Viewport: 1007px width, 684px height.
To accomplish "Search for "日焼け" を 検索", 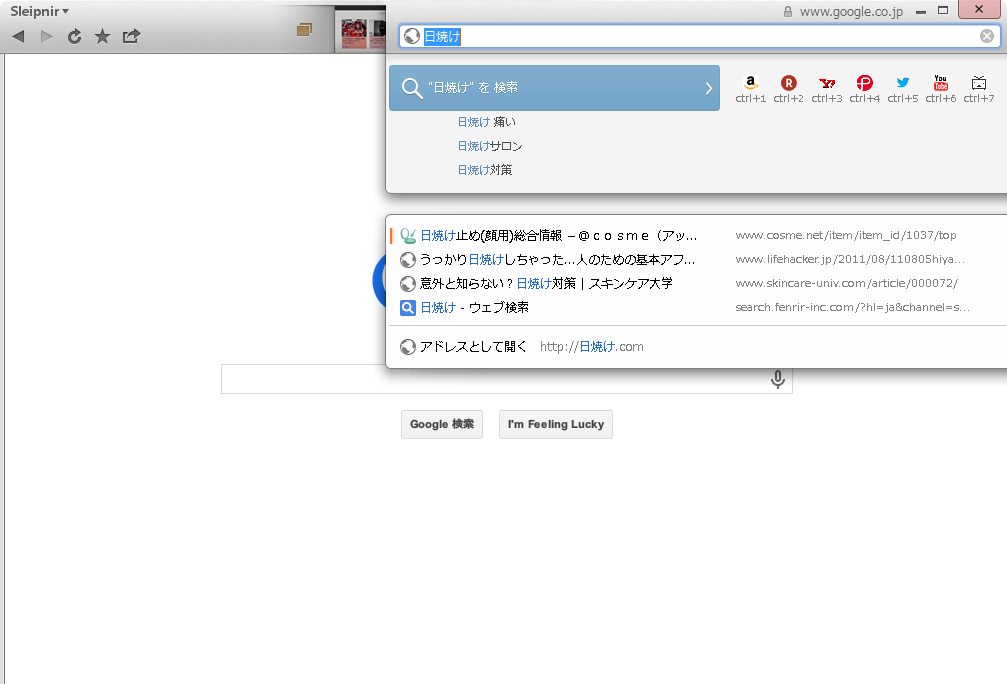I will pyautogui.click(x=554, y=88).
